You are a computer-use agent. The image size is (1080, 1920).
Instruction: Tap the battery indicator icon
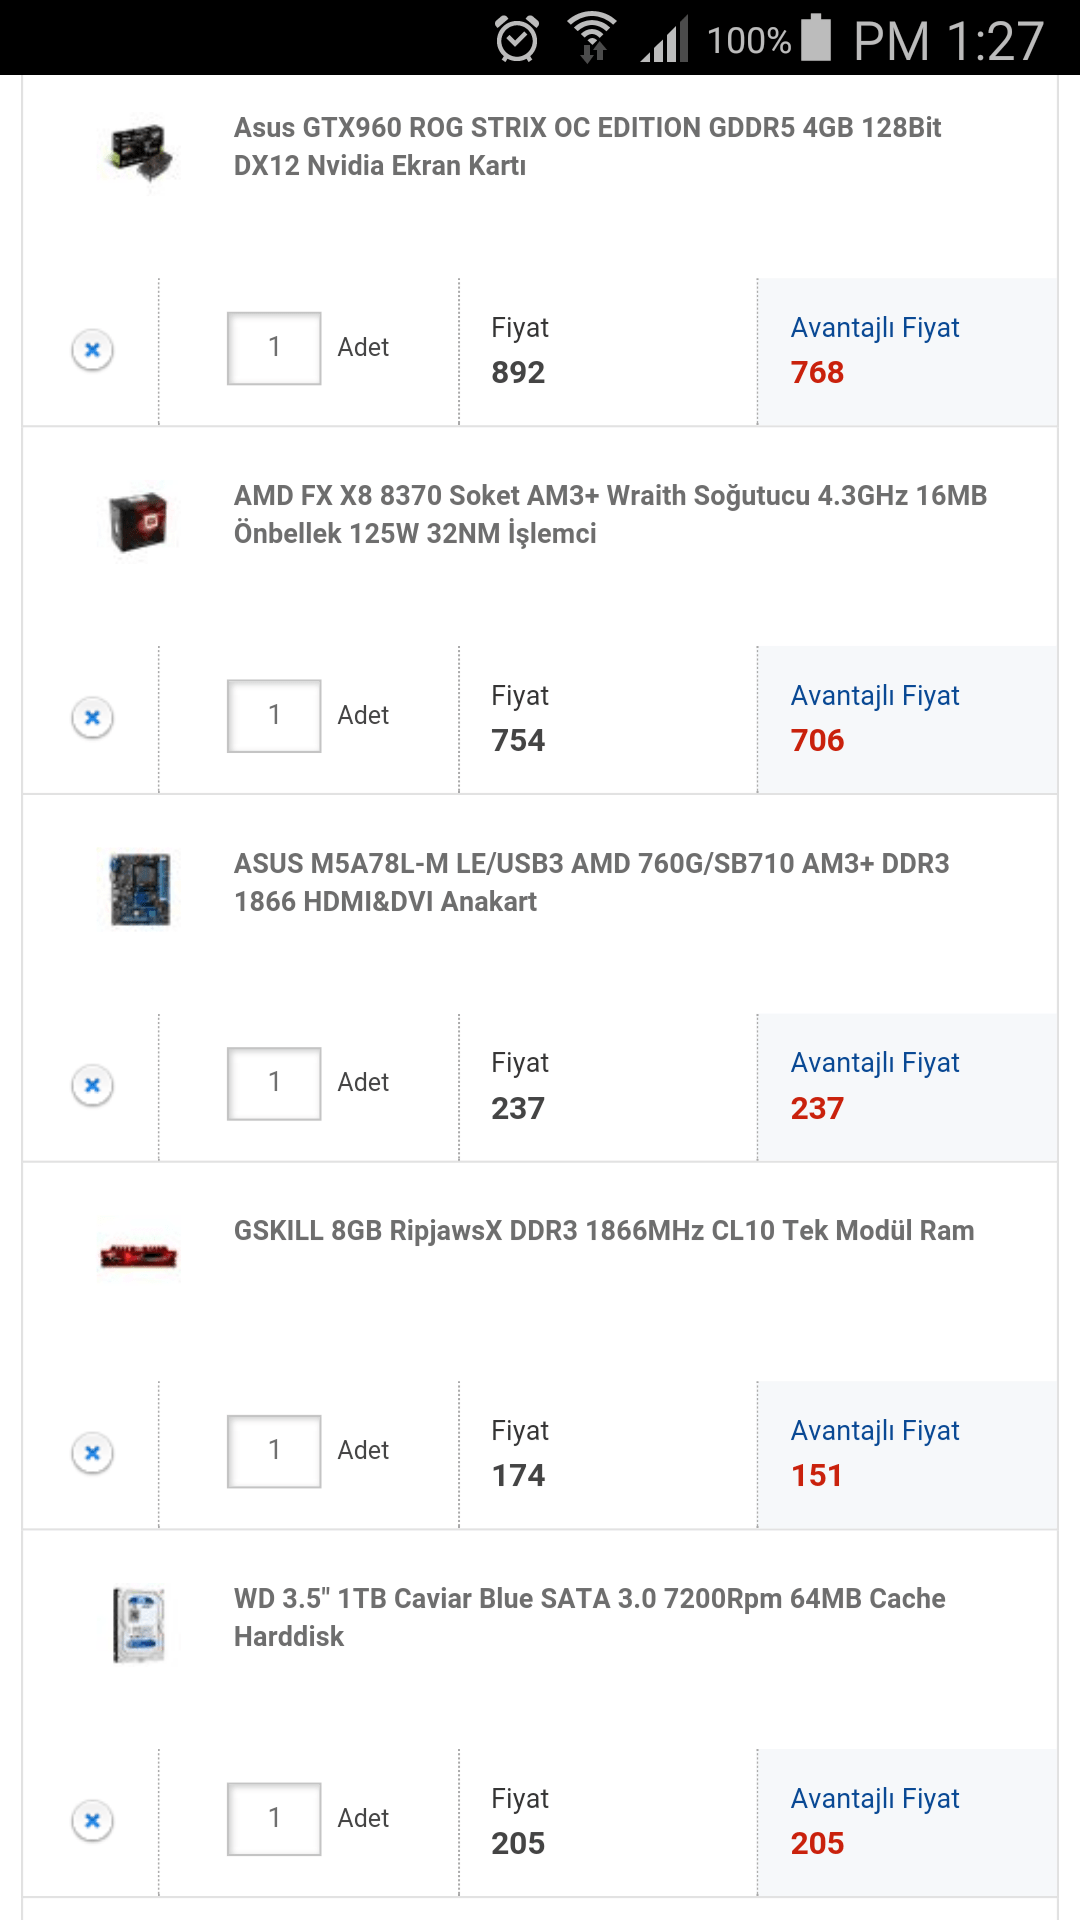[816, 38]
